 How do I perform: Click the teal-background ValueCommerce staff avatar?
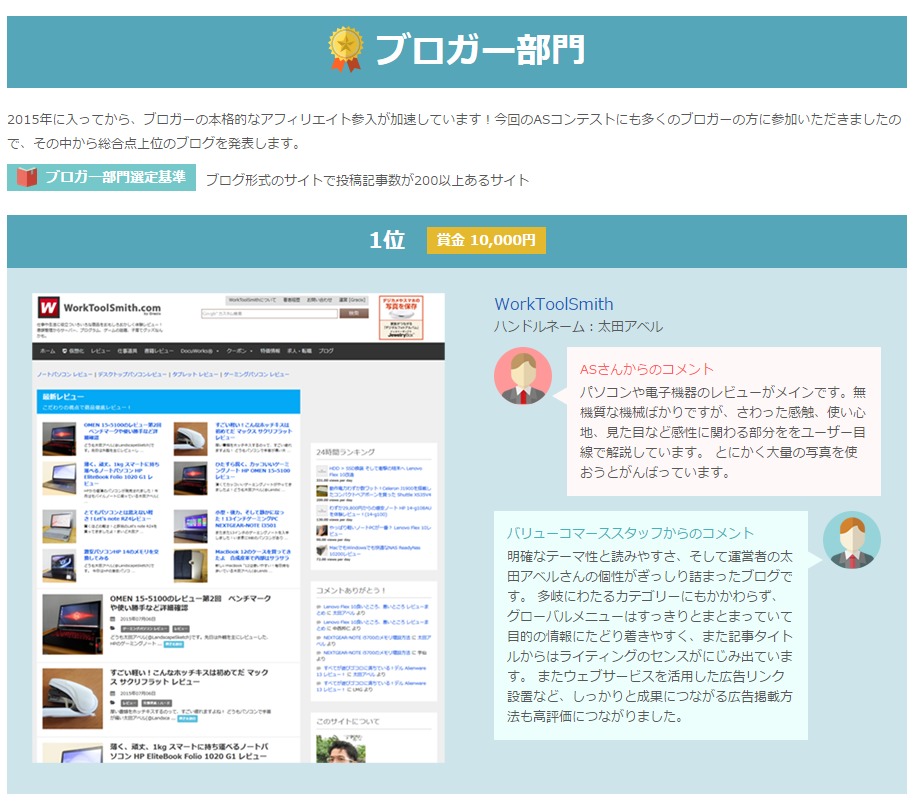pos(852,540)
